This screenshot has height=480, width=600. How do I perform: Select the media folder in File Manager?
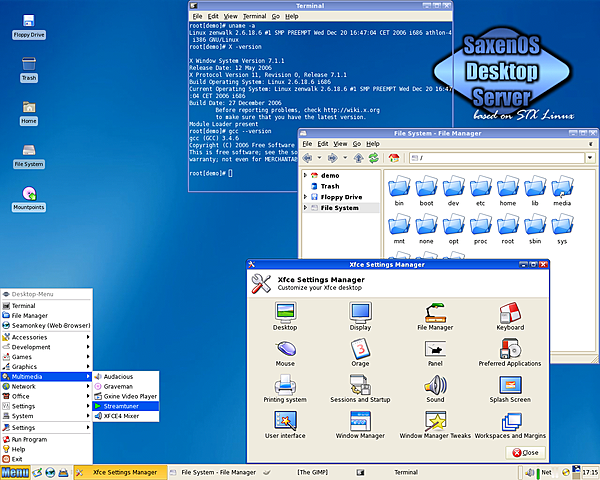pyautogui.click(x=562, y=191)
